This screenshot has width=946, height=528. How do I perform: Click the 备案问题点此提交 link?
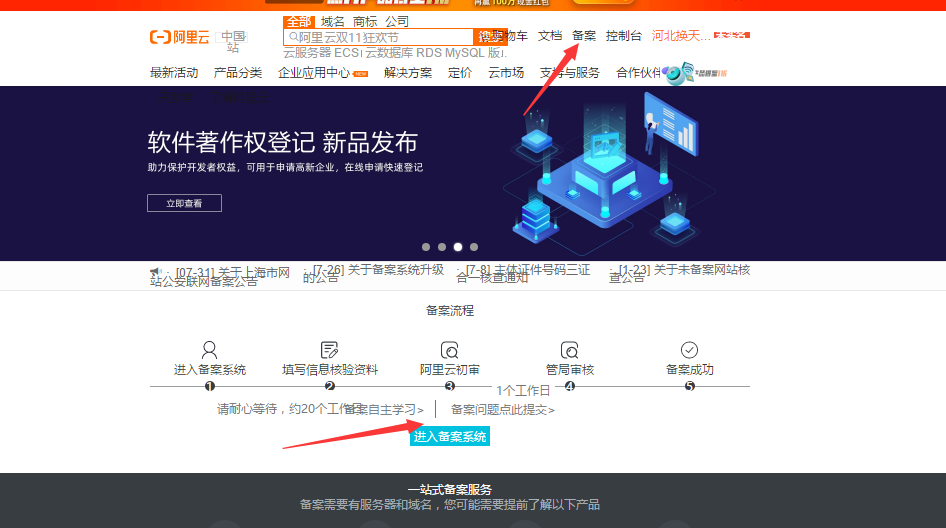[503, 410]
